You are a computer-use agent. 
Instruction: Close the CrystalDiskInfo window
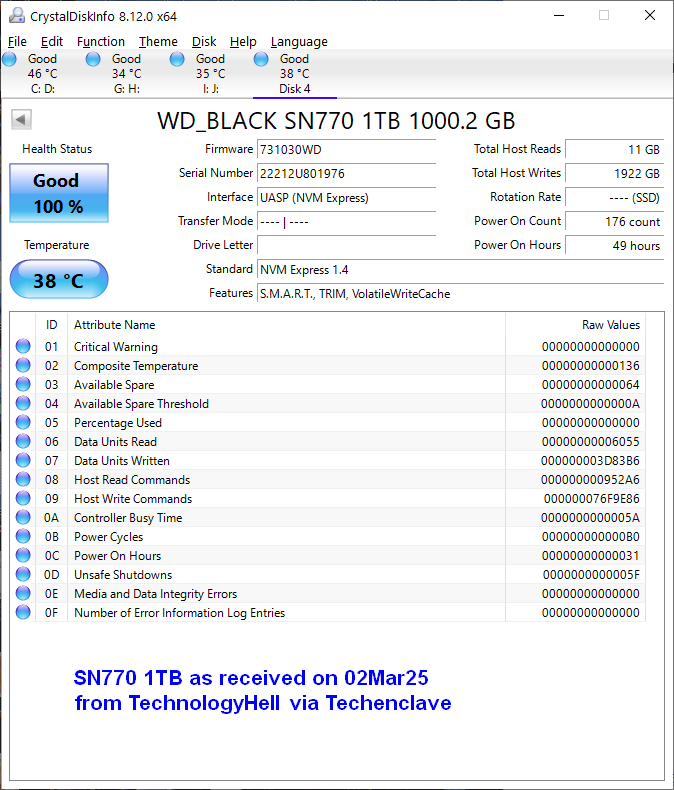(650, 16)
